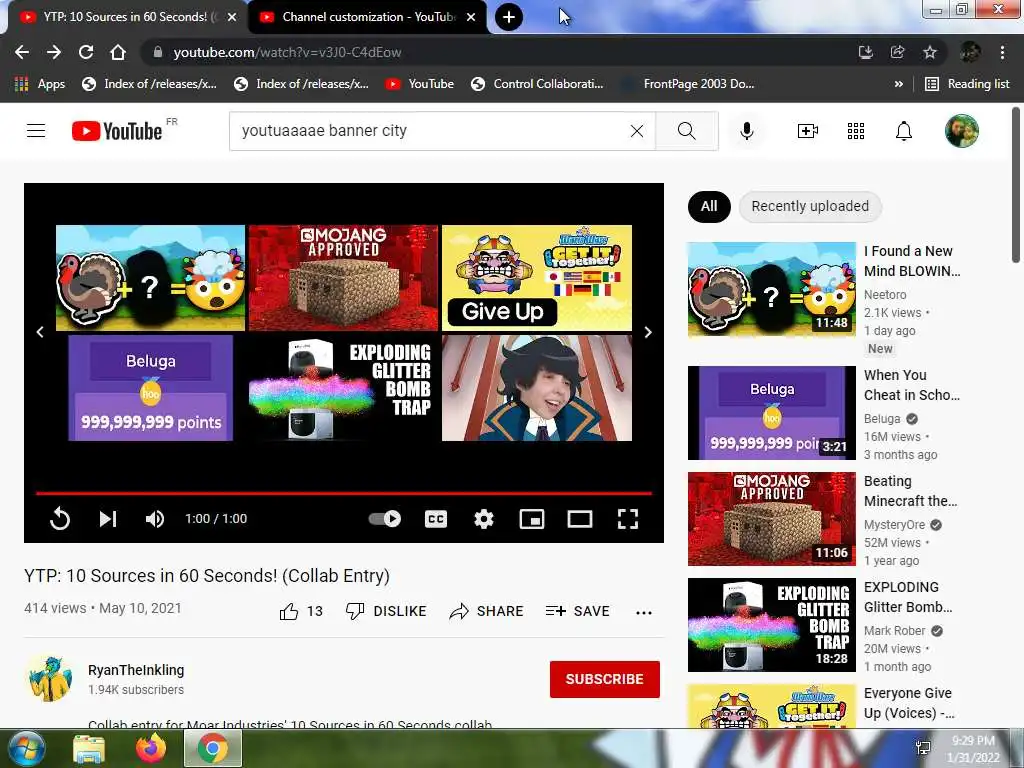Open YouTube account avatar menu
This screenshot has height=768, width=1024.
[961, 131]
